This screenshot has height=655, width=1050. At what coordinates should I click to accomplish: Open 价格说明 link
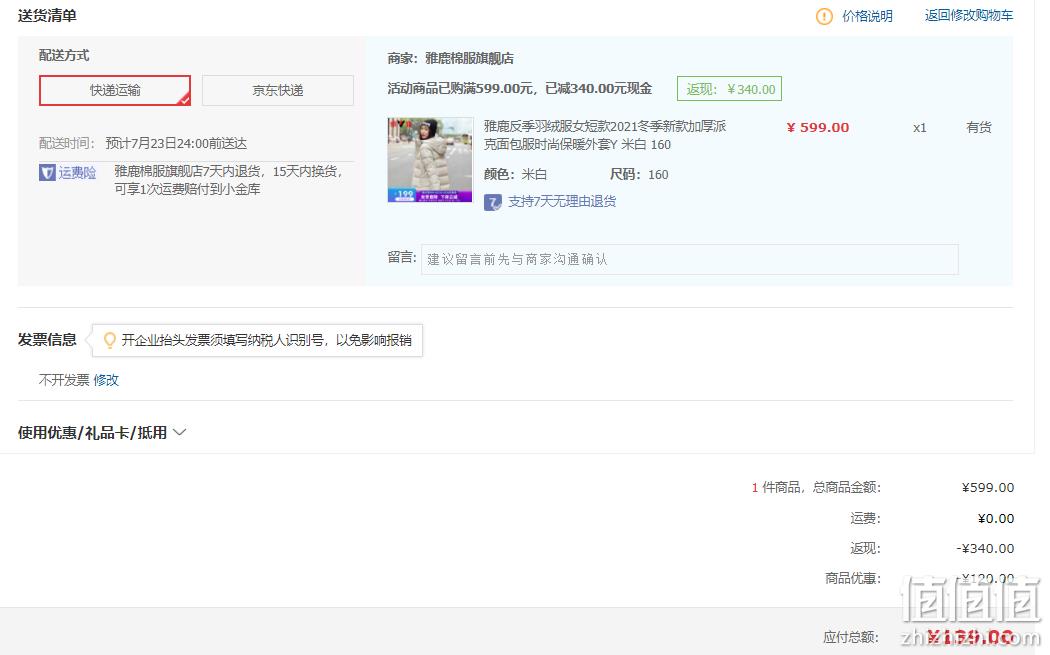[867, 16]
